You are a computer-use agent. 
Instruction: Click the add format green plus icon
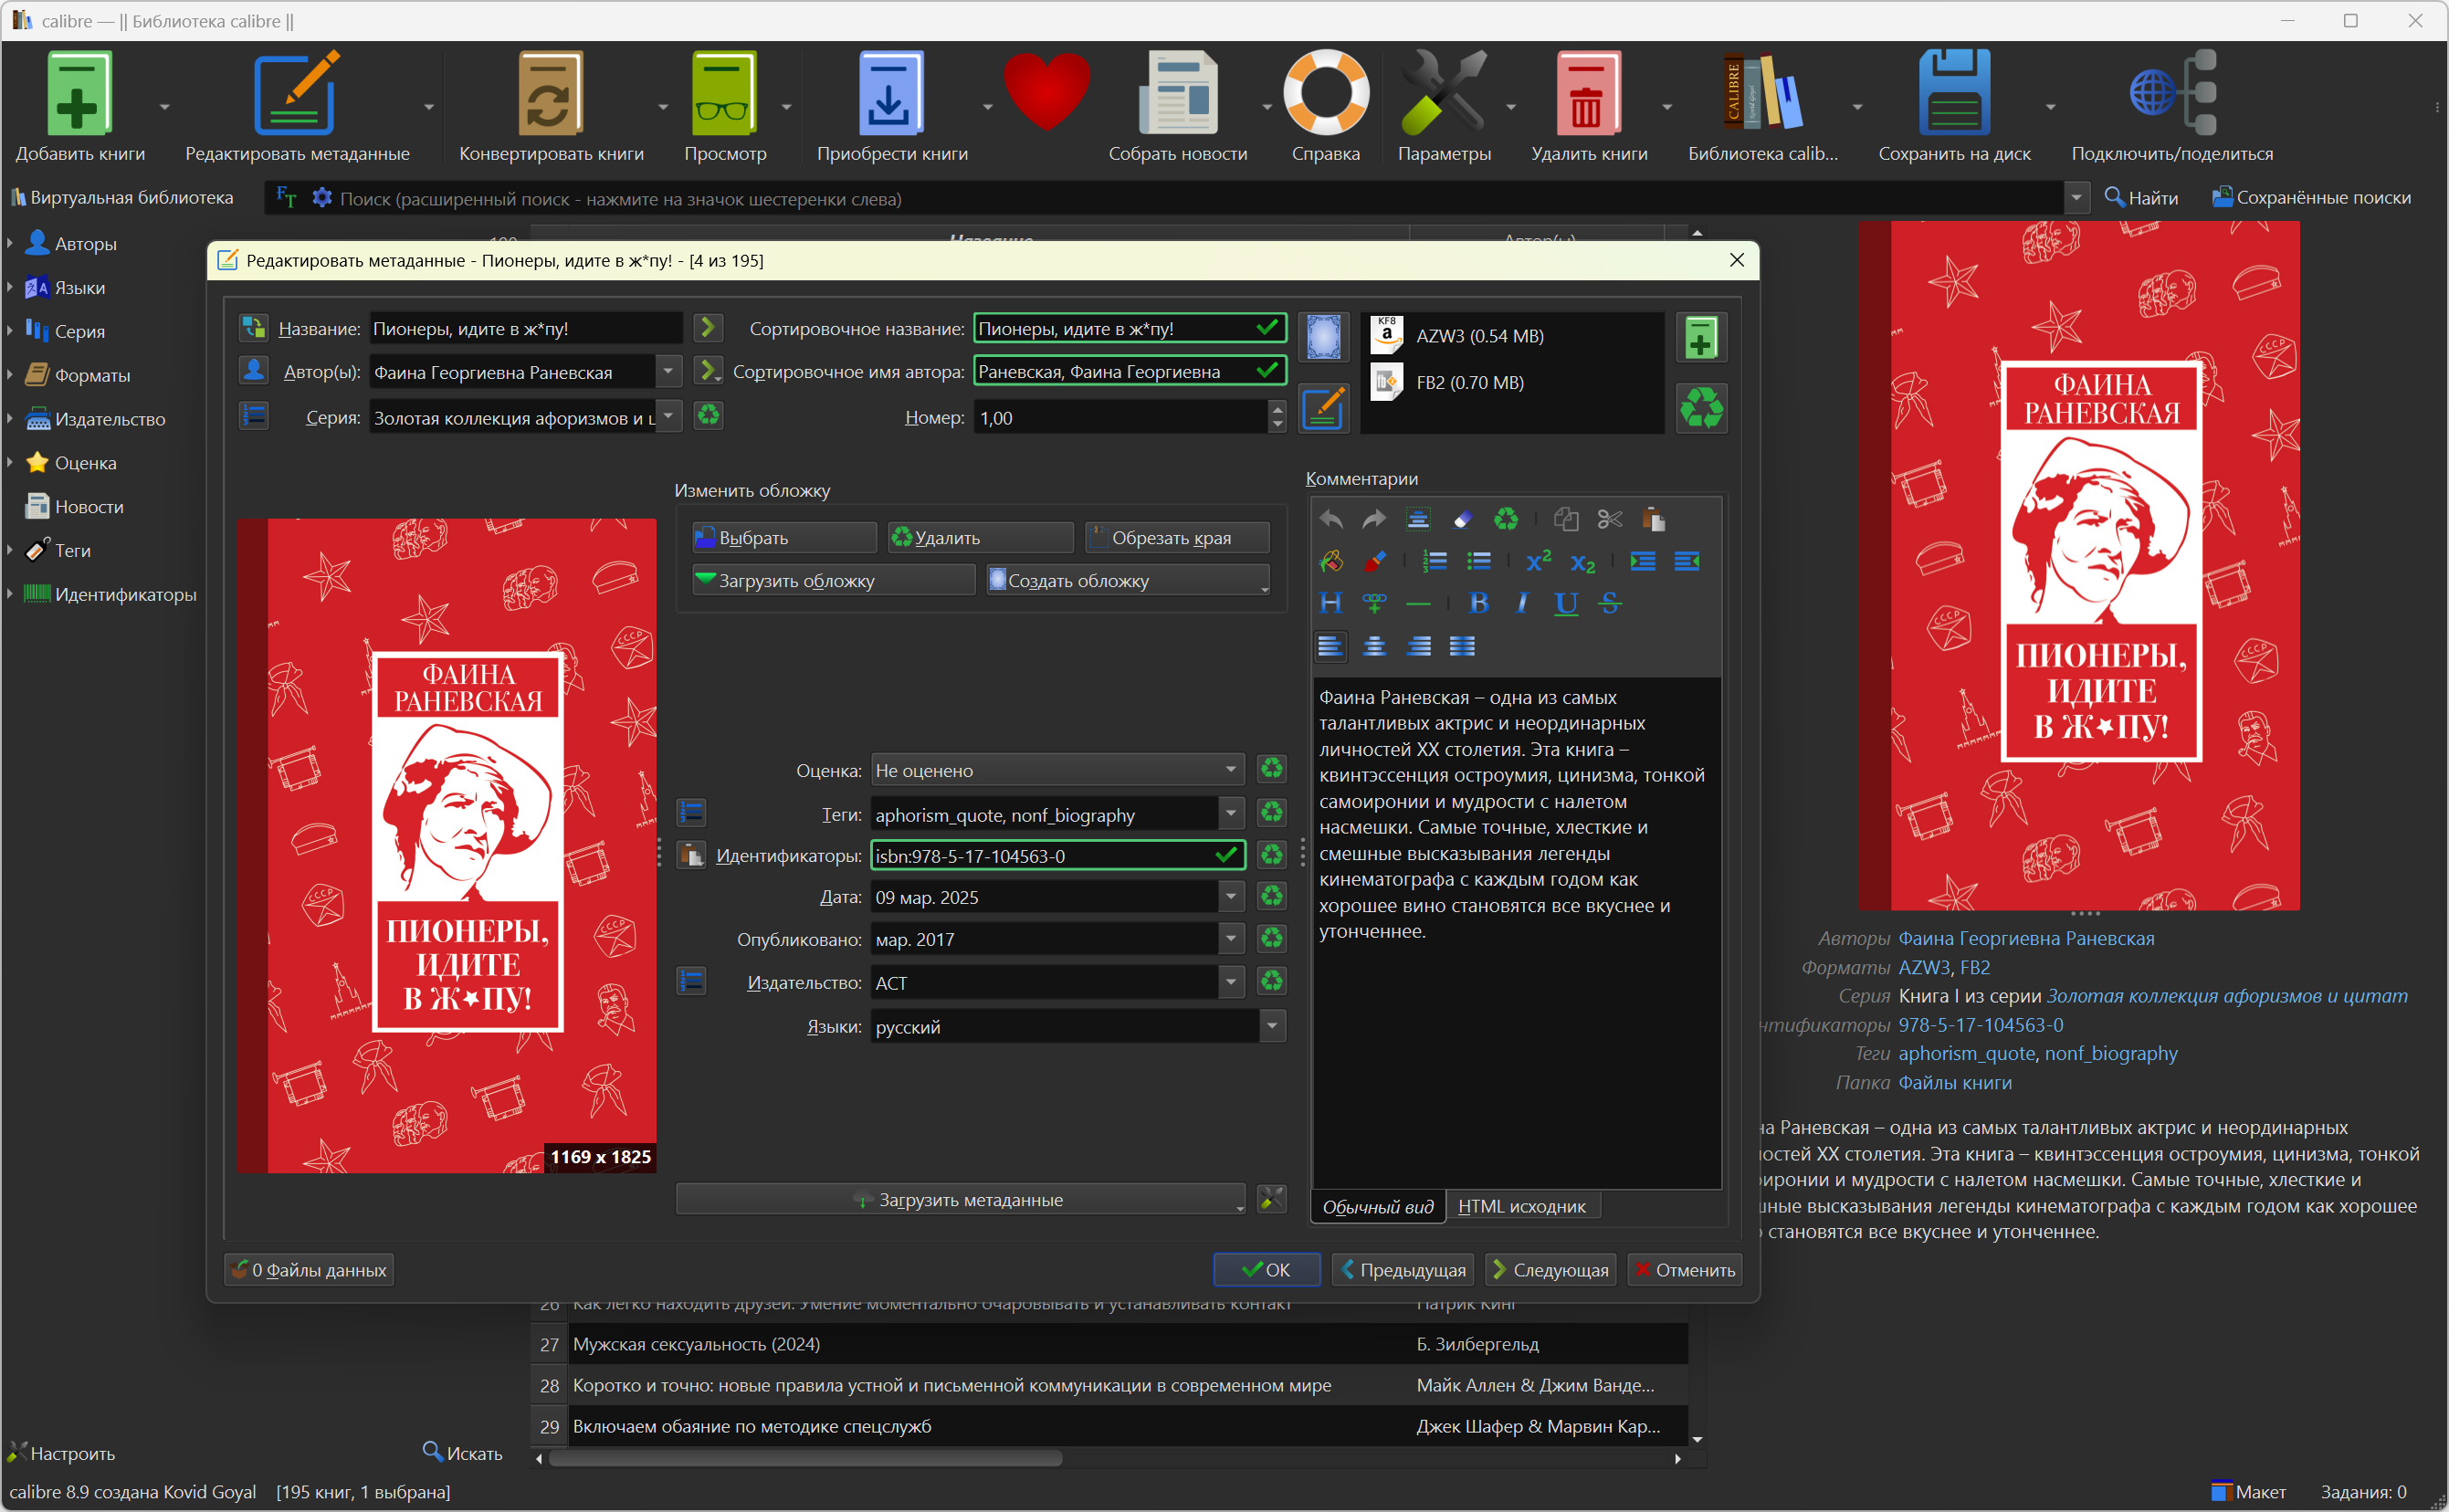tap(1701, 338)
